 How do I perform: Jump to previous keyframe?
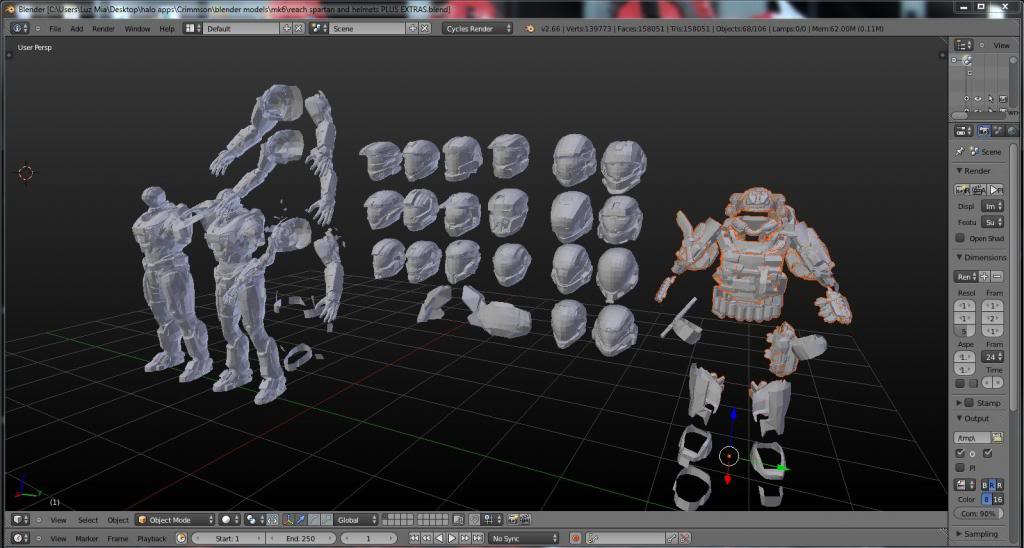[x=426, y=538]
